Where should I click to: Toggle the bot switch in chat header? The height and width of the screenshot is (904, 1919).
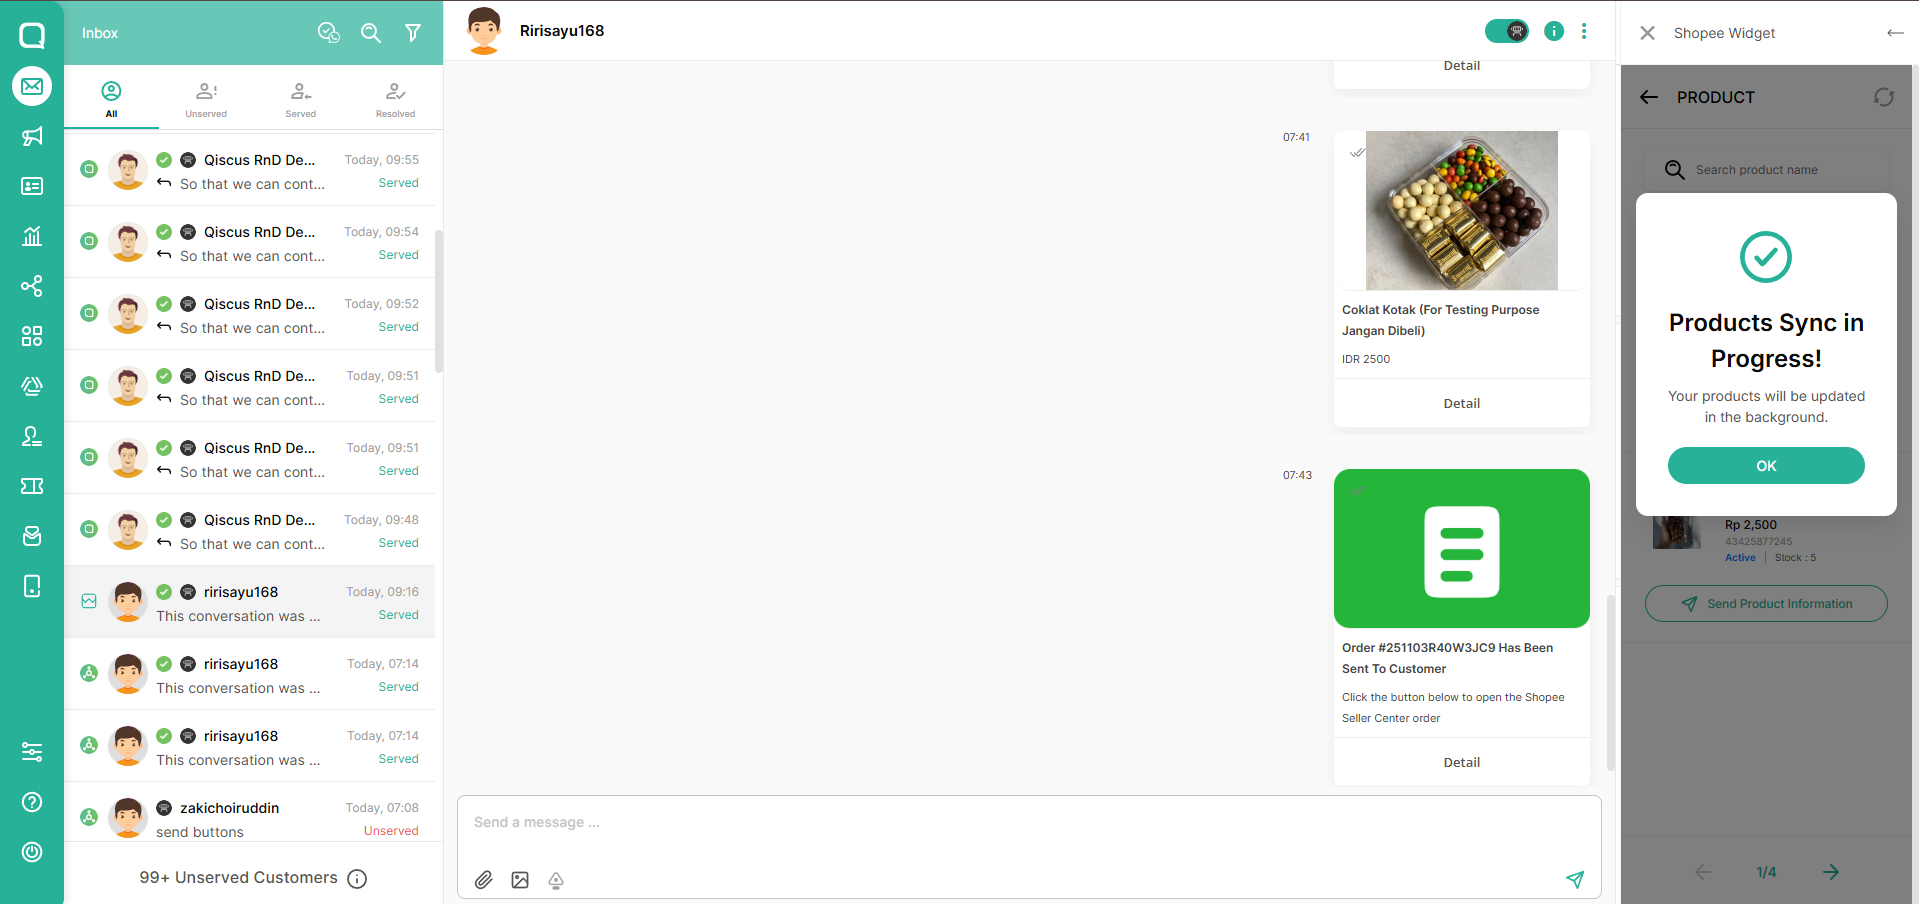(1507, 31)
